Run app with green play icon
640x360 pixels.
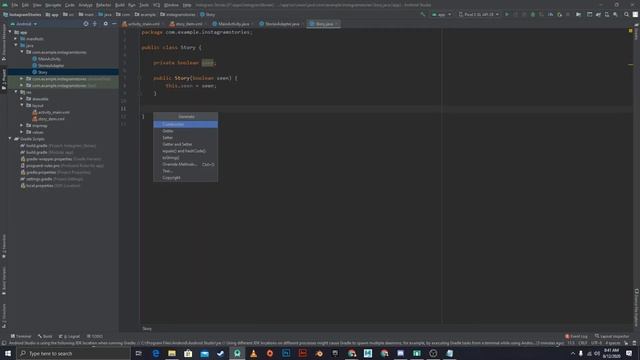pos(507,14)
